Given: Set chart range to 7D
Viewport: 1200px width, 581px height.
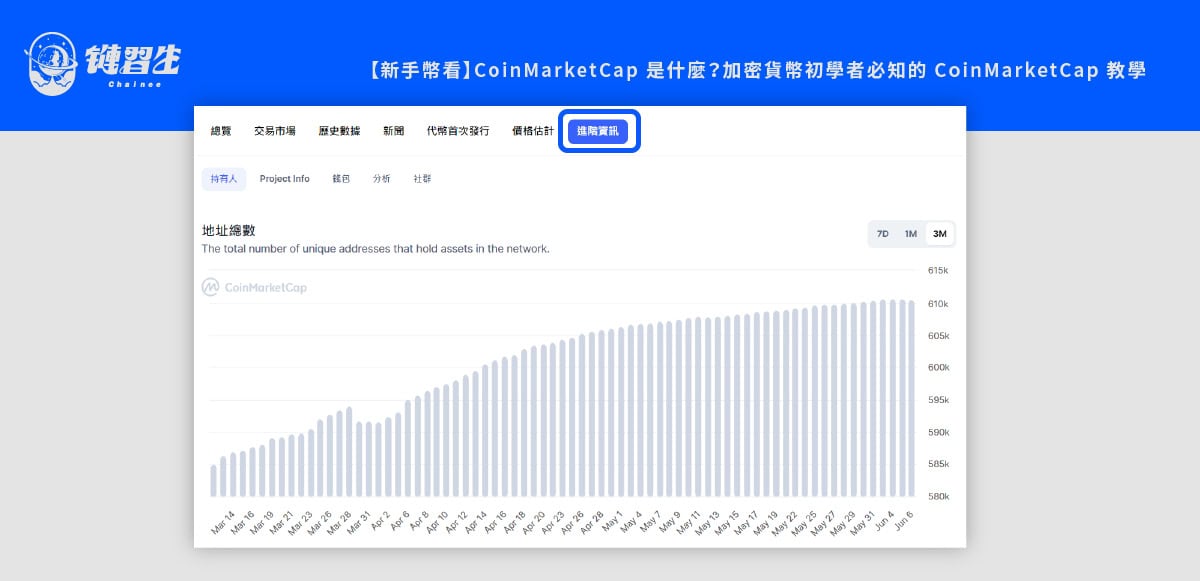Looking at the screenshot, I should pos(883,234).
